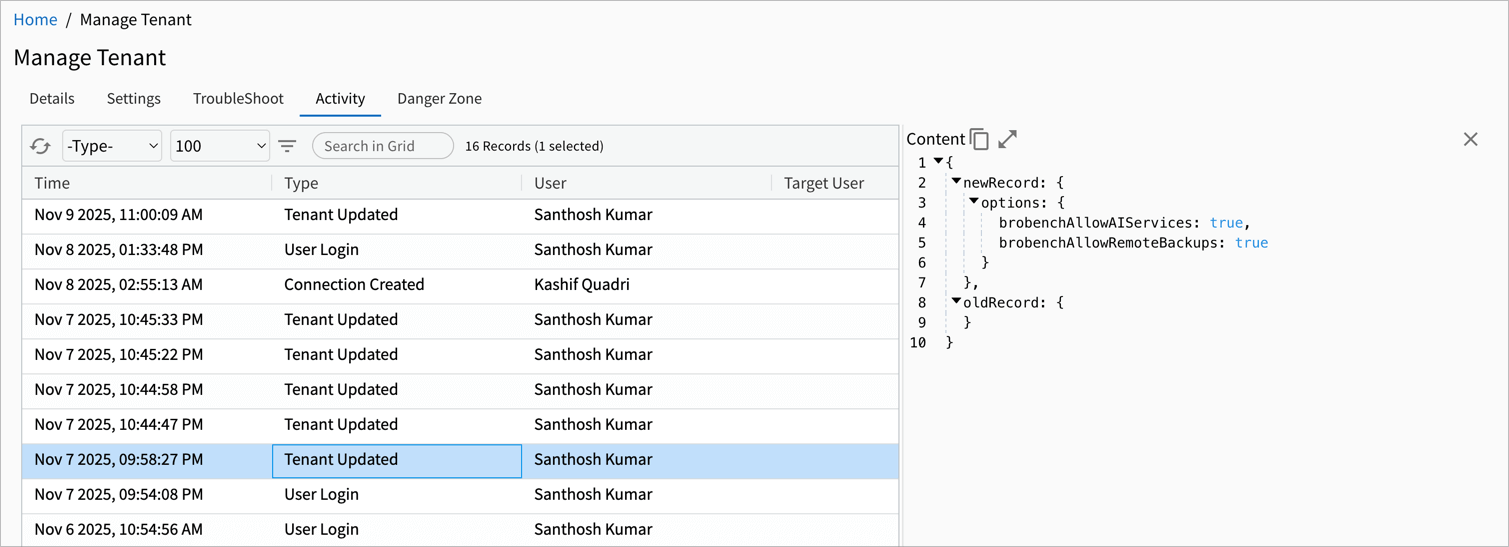Click the Search in Grid field

(383, 146)
